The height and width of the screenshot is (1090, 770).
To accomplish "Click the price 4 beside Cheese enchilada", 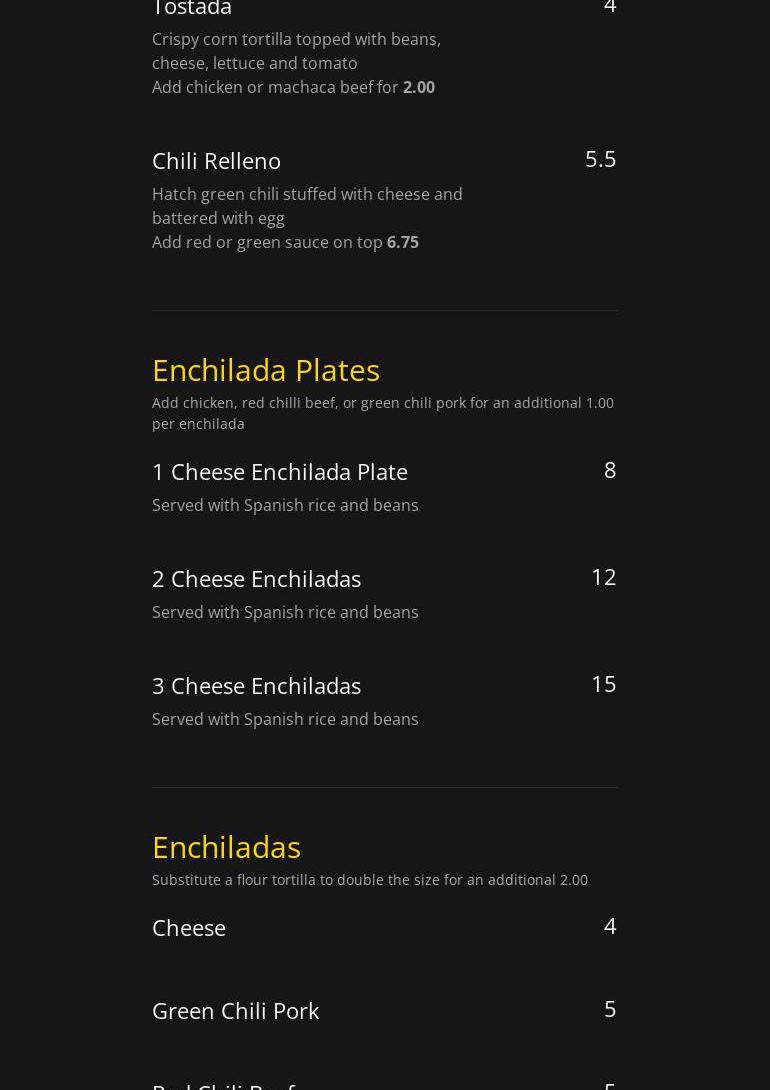I will [x=609, y=926].
